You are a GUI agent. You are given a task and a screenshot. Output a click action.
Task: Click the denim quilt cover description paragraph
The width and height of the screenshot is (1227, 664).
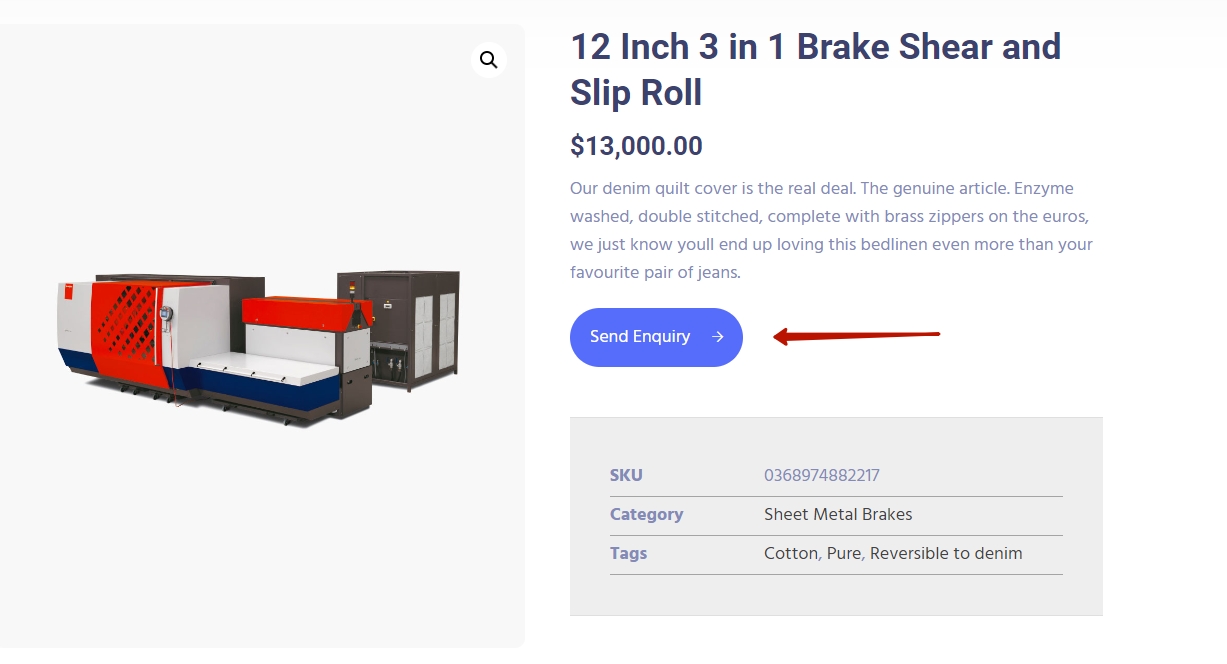[831, 230]
